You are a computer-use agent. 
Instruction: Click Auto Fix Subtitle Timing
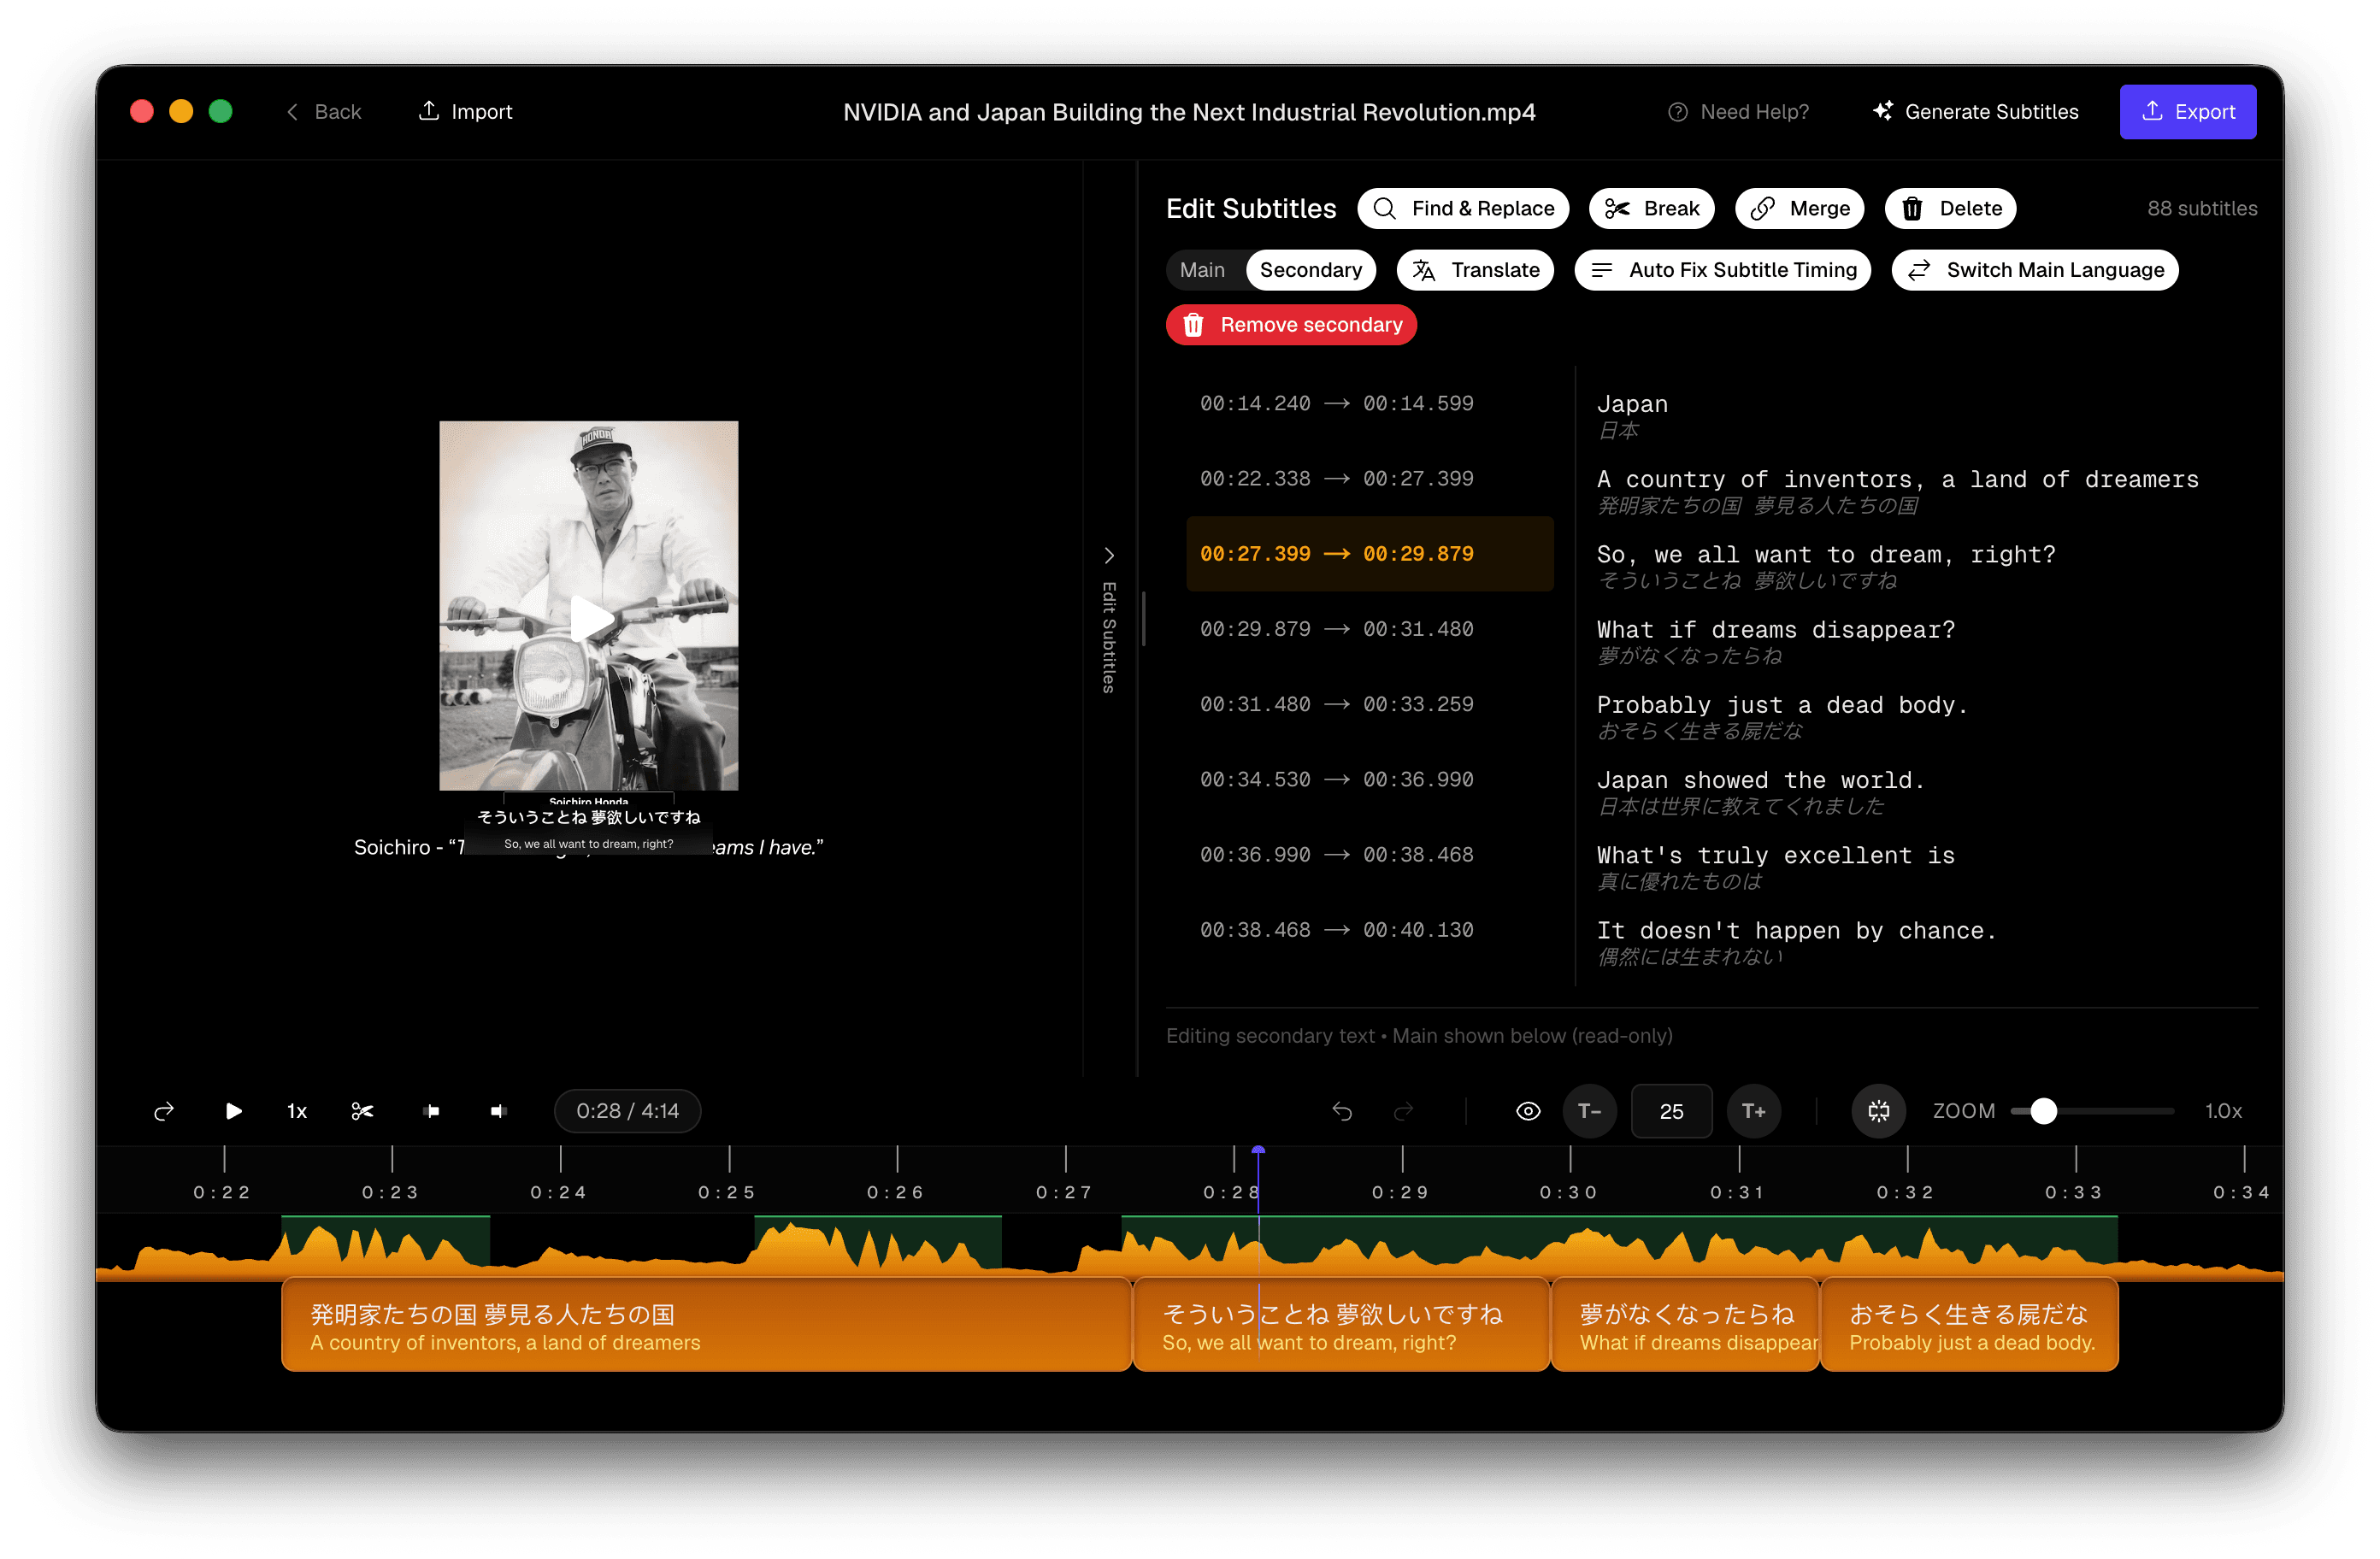tap(1722, 270)
